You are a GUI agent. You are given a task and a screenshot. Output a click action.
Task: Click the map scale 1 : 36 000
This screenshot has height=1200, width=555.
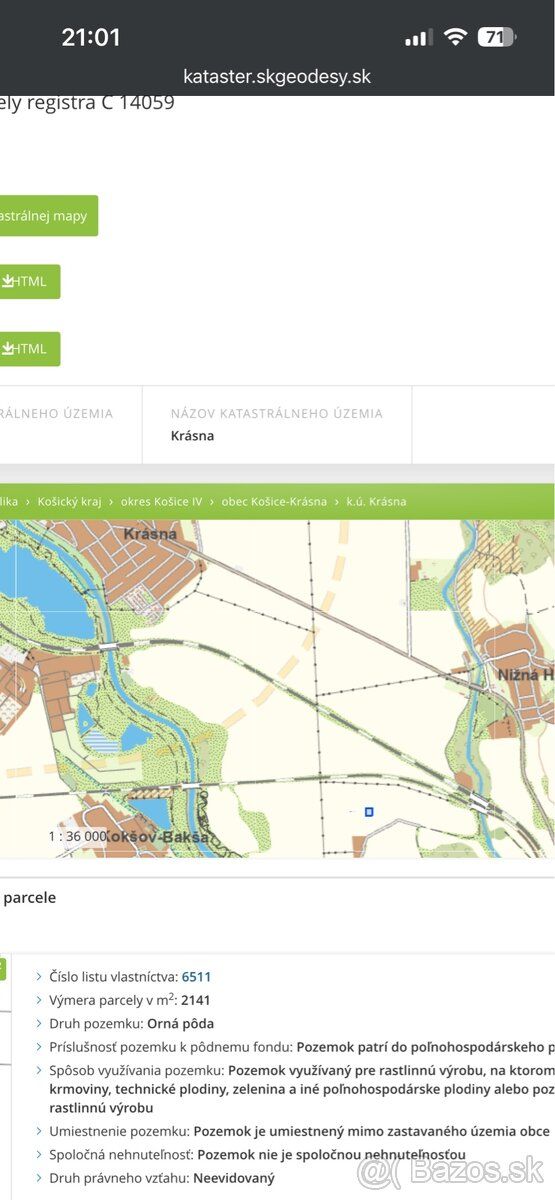coord(77,836)
